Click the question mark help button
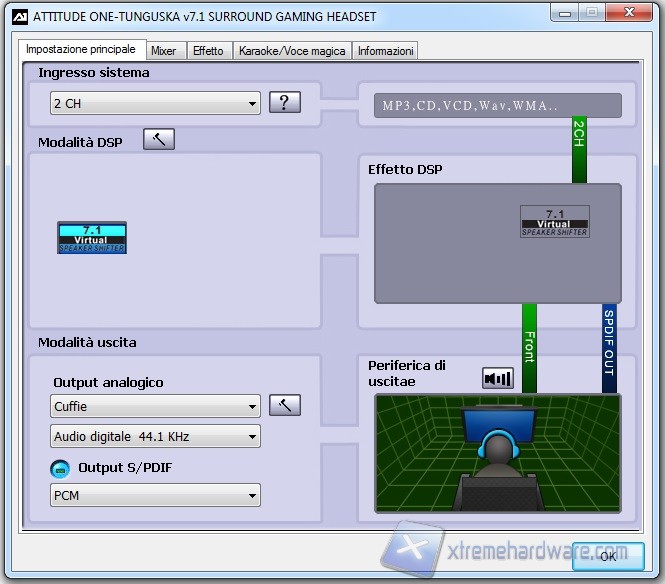 [285, 102]
